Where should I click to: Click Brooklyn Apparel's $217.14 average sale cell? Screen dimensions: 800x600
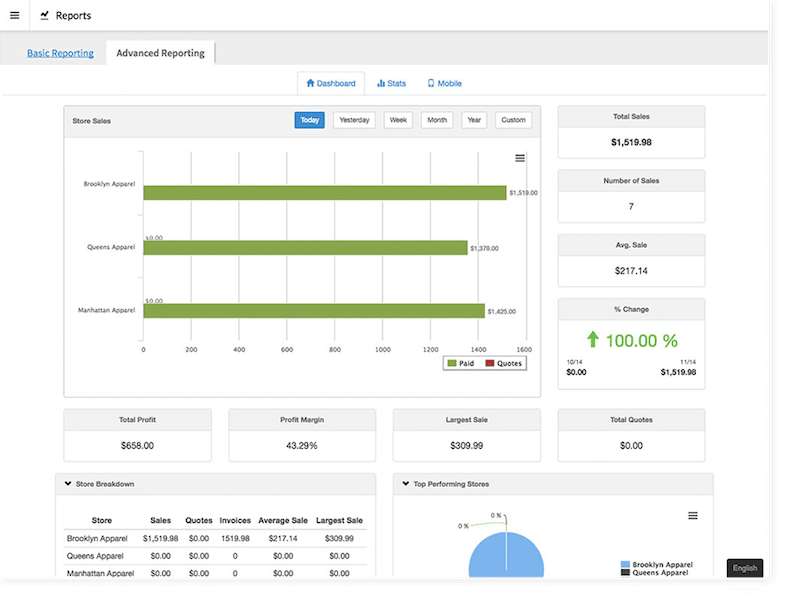click(x=283, y=538)
